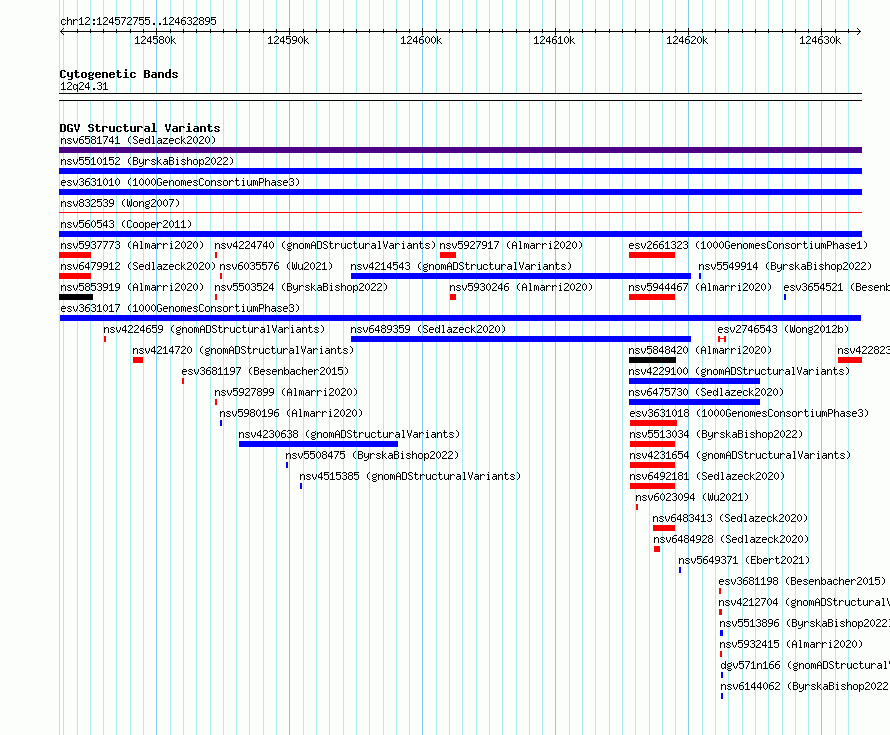The width and height of the screenshot is (890, 735).
Task: Click nsv5513034 (ByrskaBishop2022) label
Action: pos(716,434)
